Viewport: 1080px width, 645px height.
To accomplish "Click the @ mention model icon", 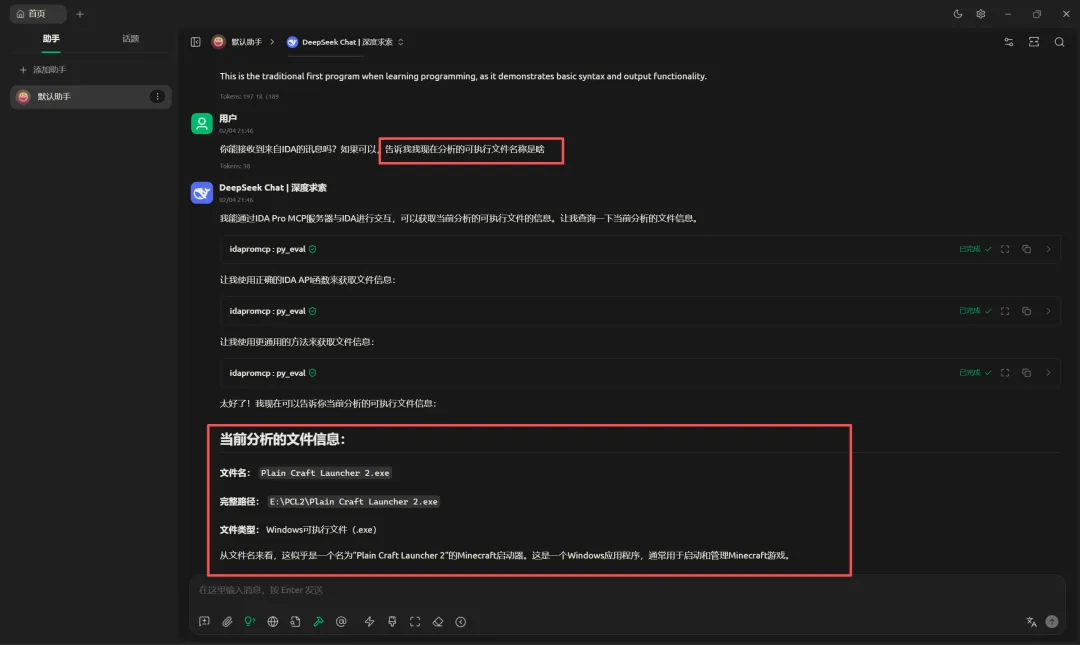I will point(341,622).
